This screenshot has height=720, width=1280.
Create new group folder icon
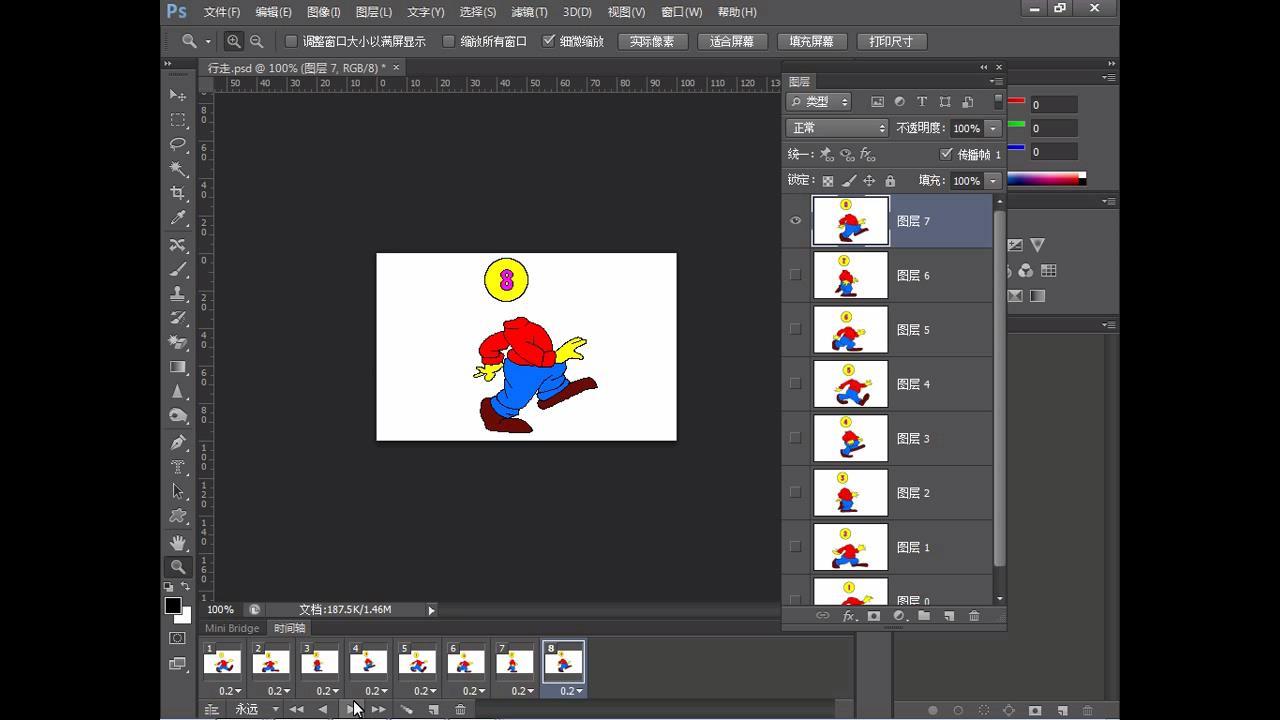(924, 616)
